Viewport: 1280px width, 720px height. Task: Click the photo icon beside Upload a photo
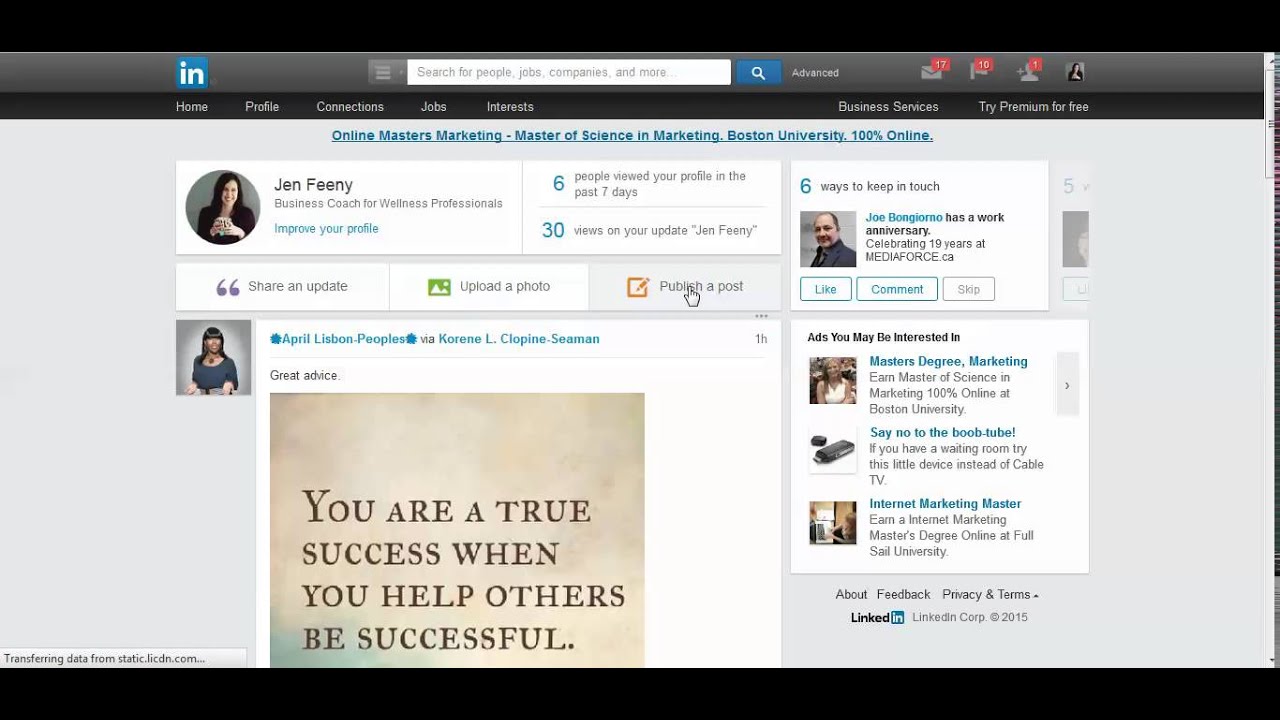click(x=439, y=287)
